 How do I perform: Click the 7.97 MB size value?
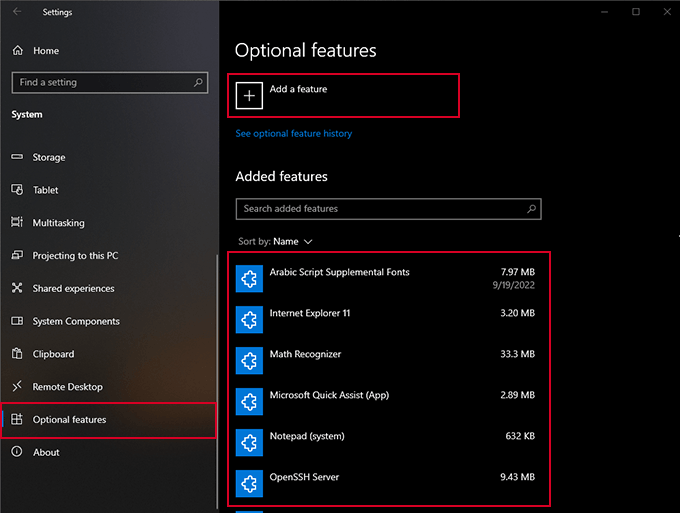517,272
